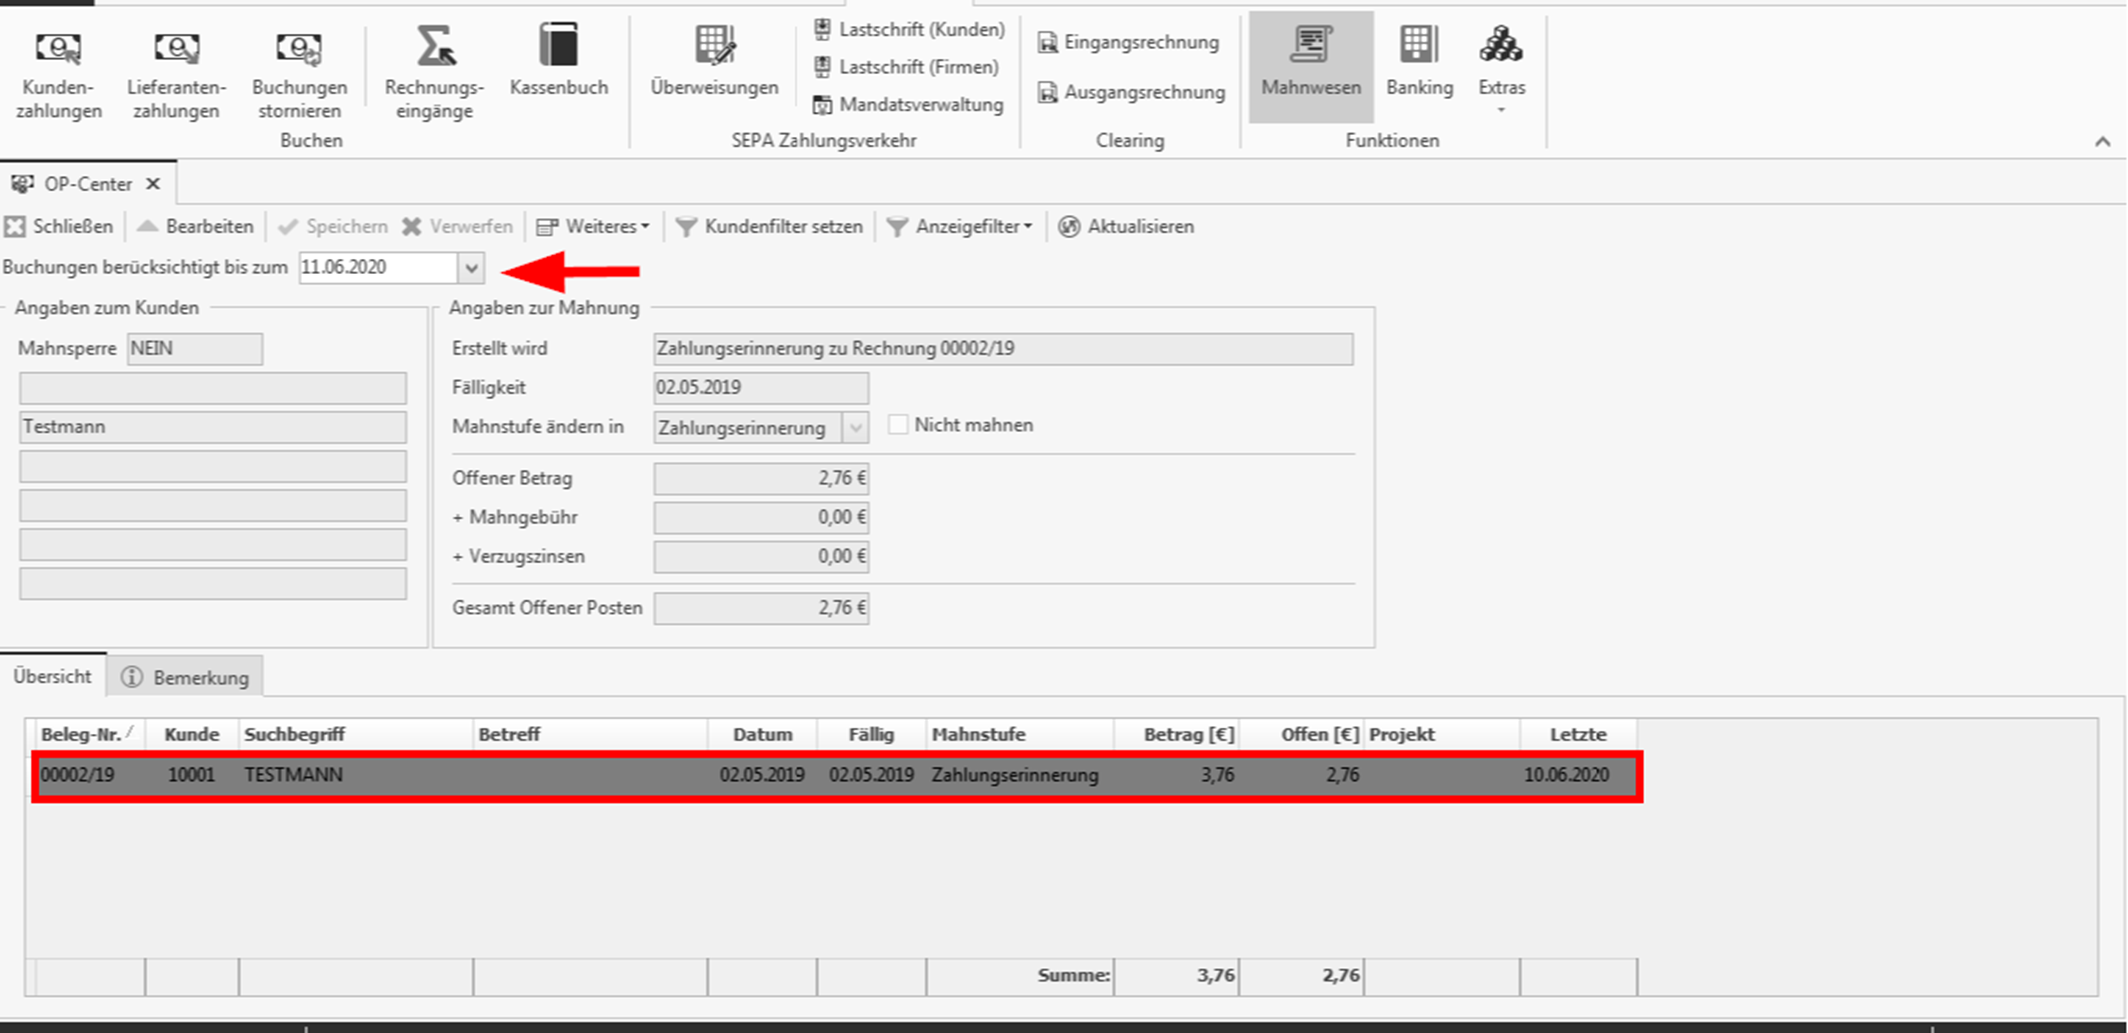This screenshot has width=2128, height=1033.
Task: Click Aktualisieren to refresh the list
Action: click(1127, 227)
